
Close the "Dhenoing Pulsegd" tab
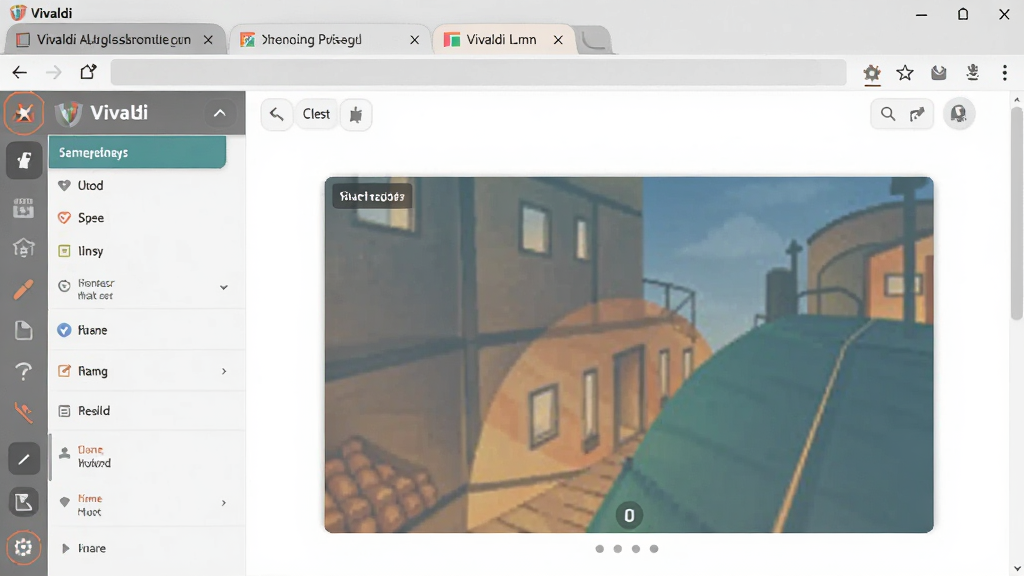(415, 40)
